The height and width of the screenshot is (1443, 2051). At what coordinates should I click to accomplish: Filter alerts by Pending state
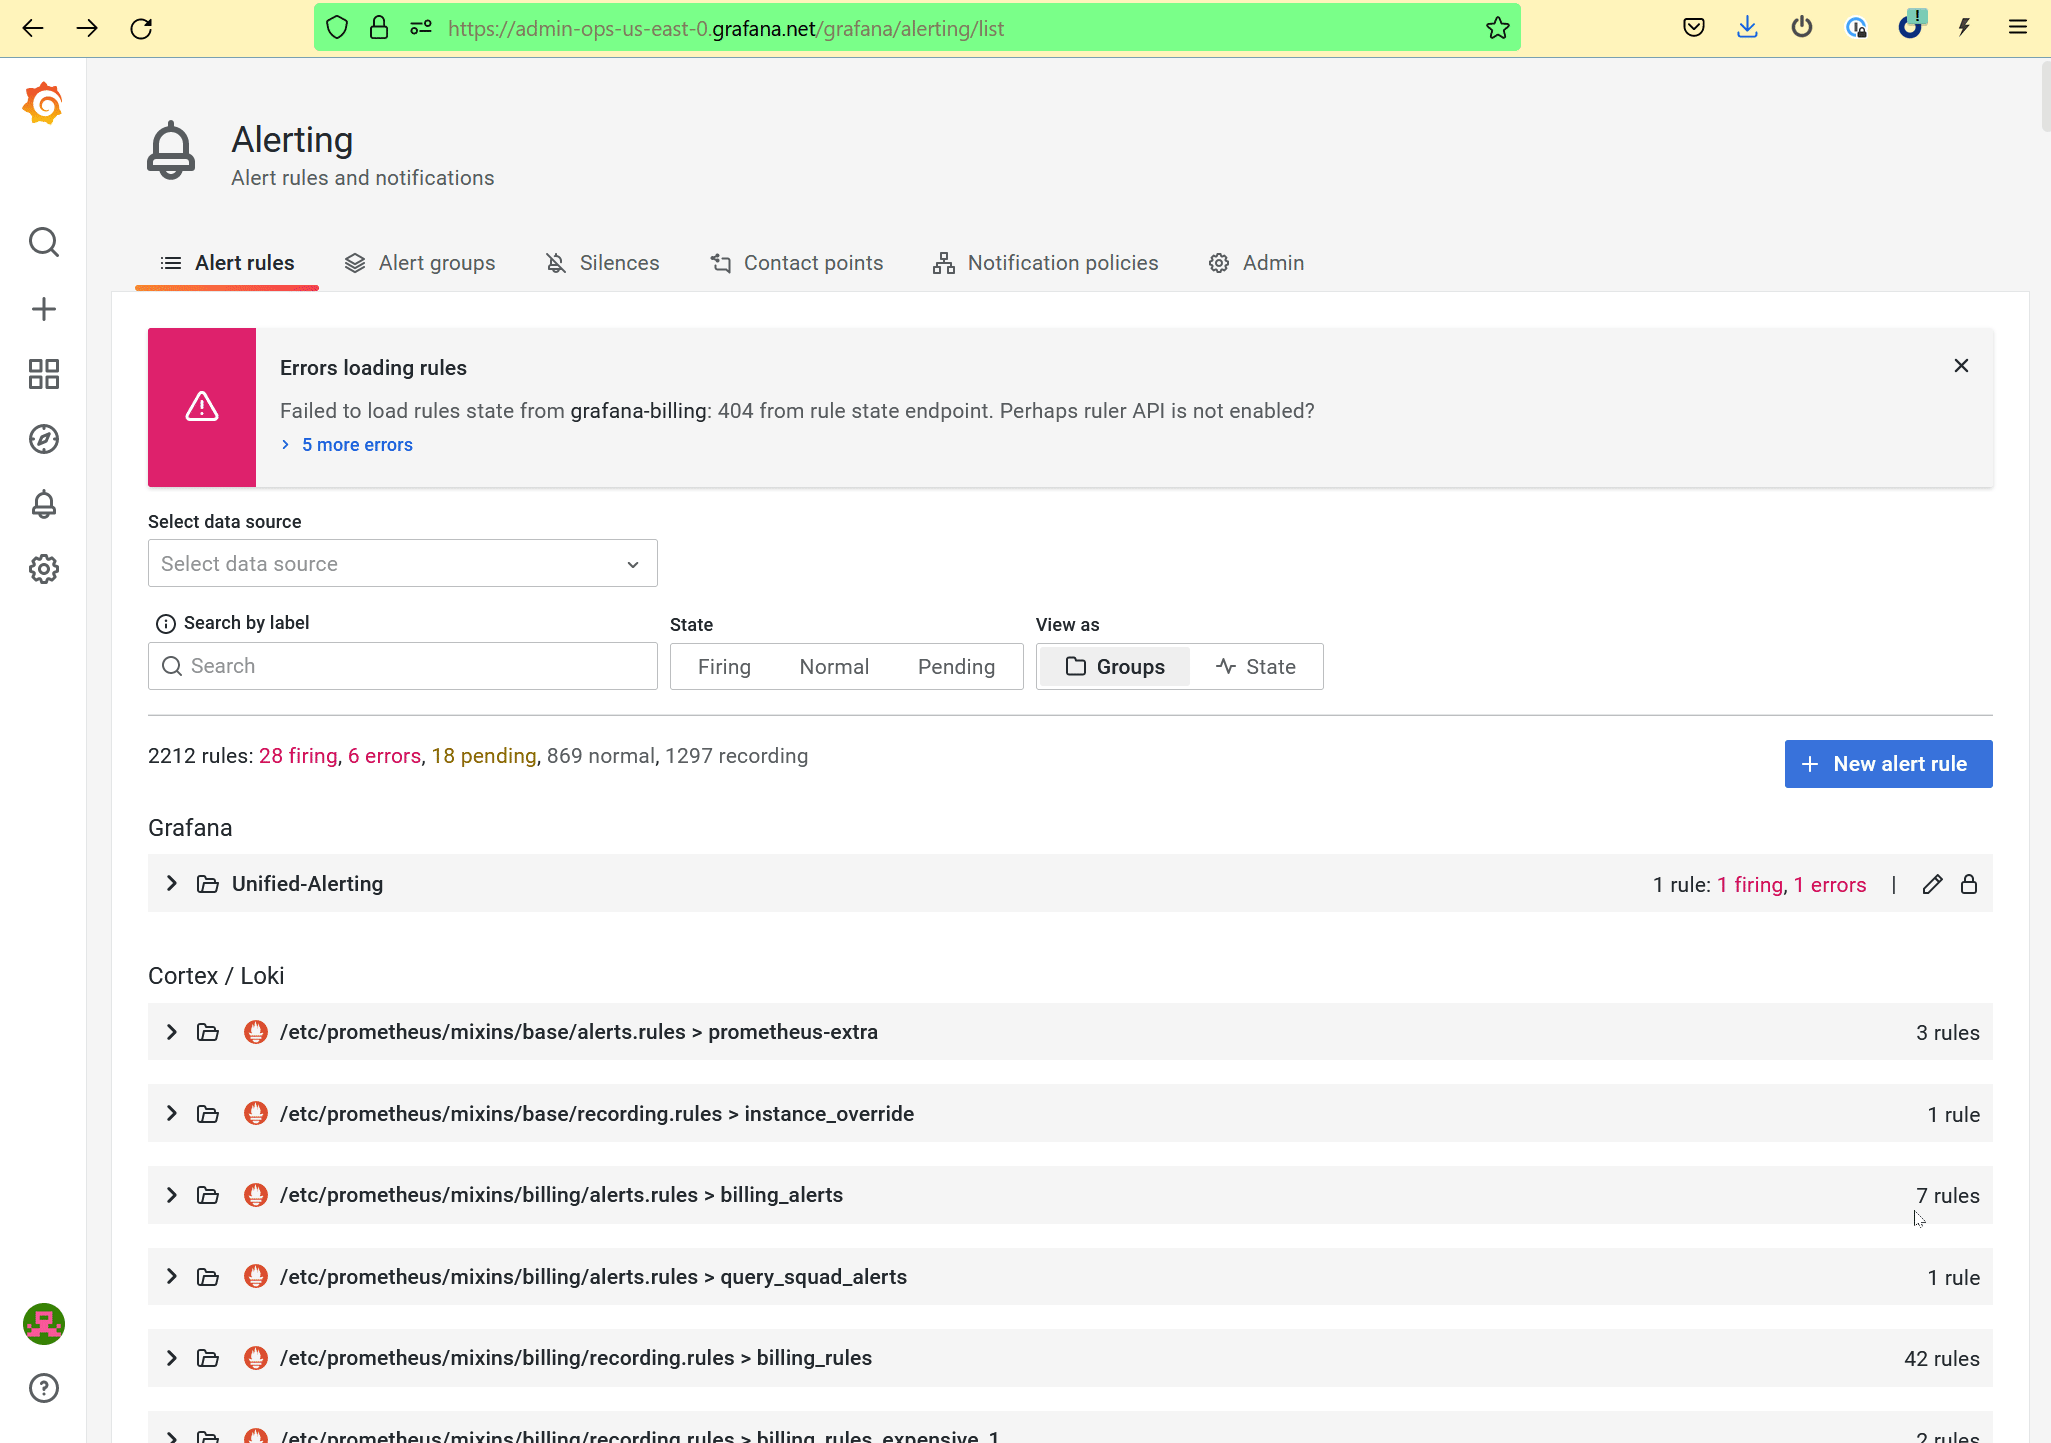click(x=956, y=666)
